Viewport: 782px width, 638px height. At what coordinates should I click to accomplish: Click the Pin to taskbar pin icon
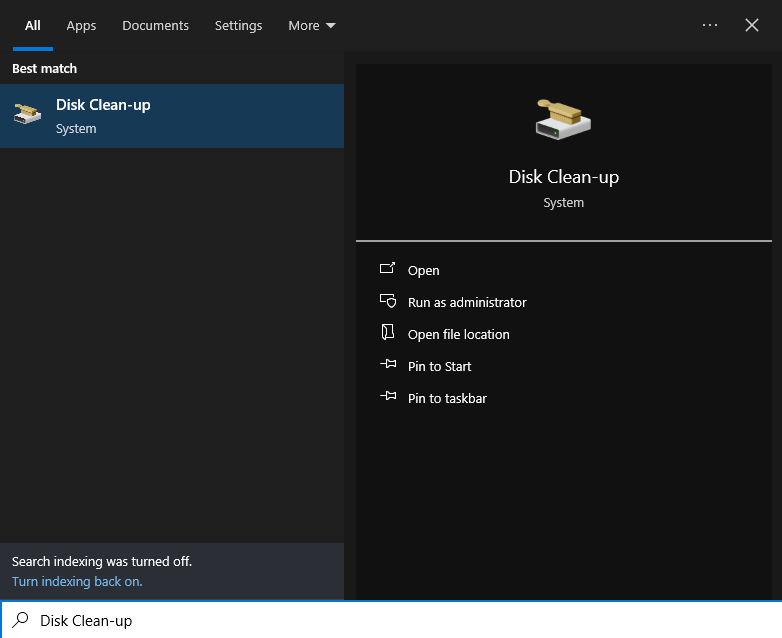[x=388, y=398]
